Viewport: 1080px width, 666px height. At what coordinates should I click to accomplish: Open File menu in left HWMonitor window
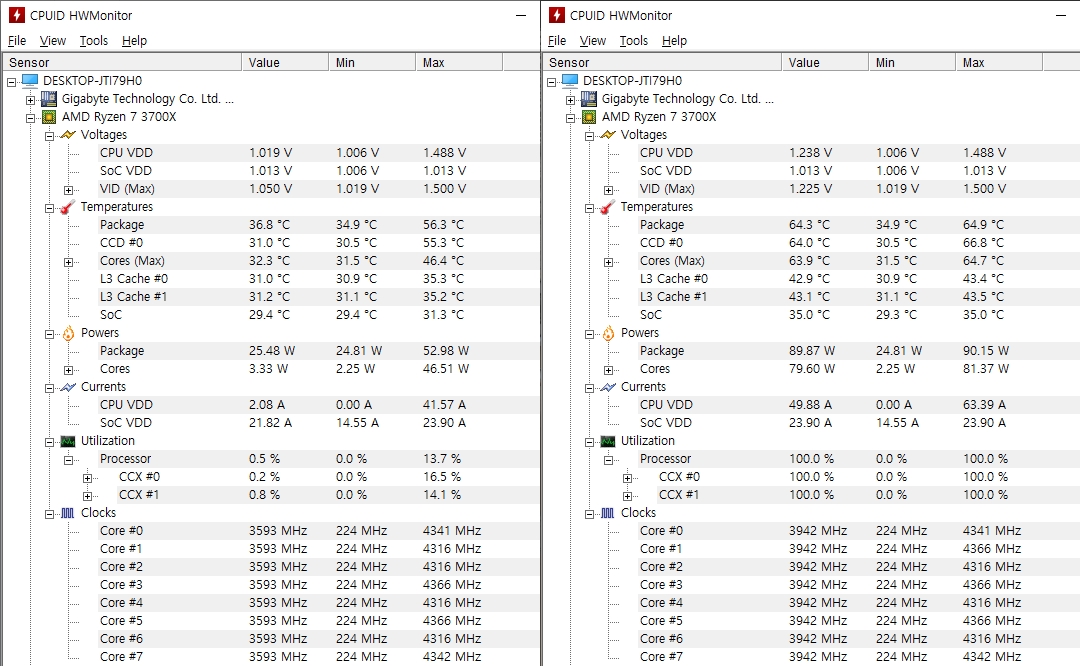[x=17, y=41]
